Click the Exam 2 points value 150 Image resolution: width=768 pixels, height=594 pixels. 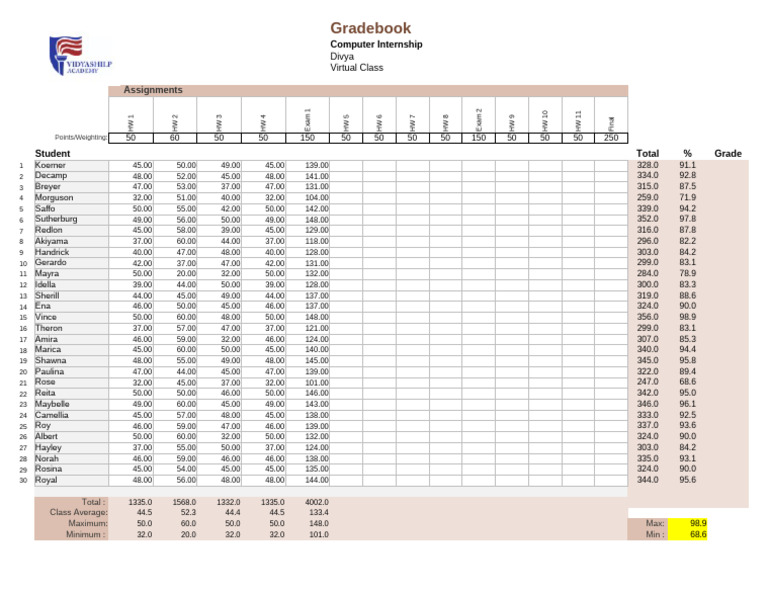click(x=479, y=138)
